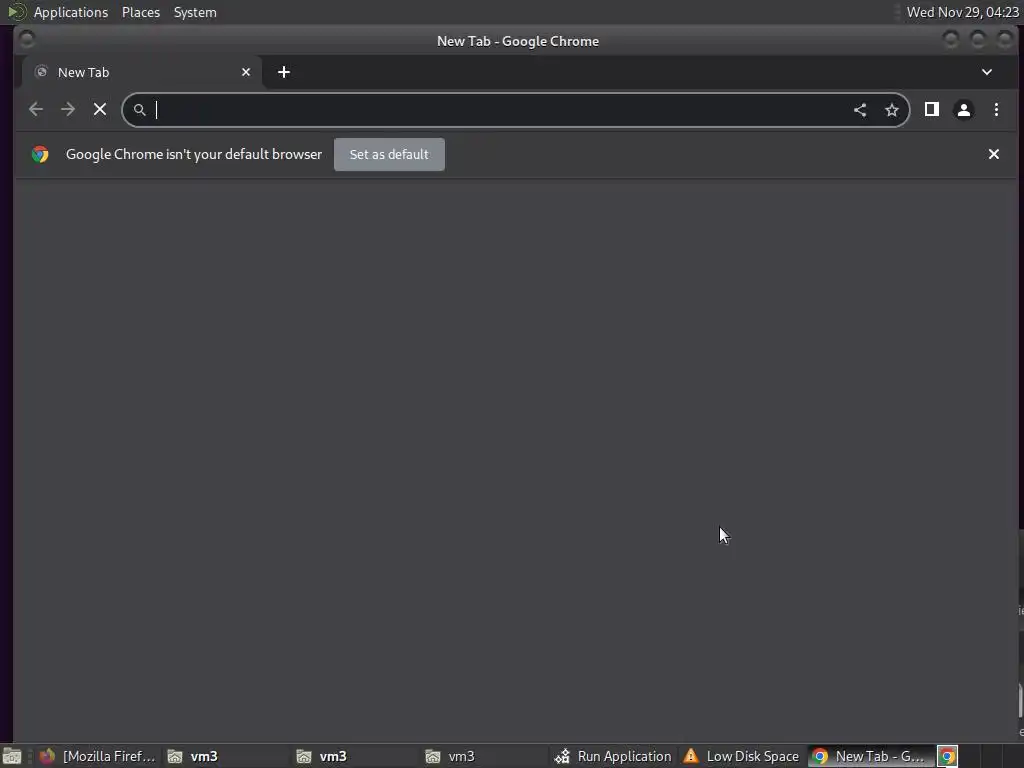Expand the tab search dropdown arrow
Screen dimensions: 1024x768
987,72
